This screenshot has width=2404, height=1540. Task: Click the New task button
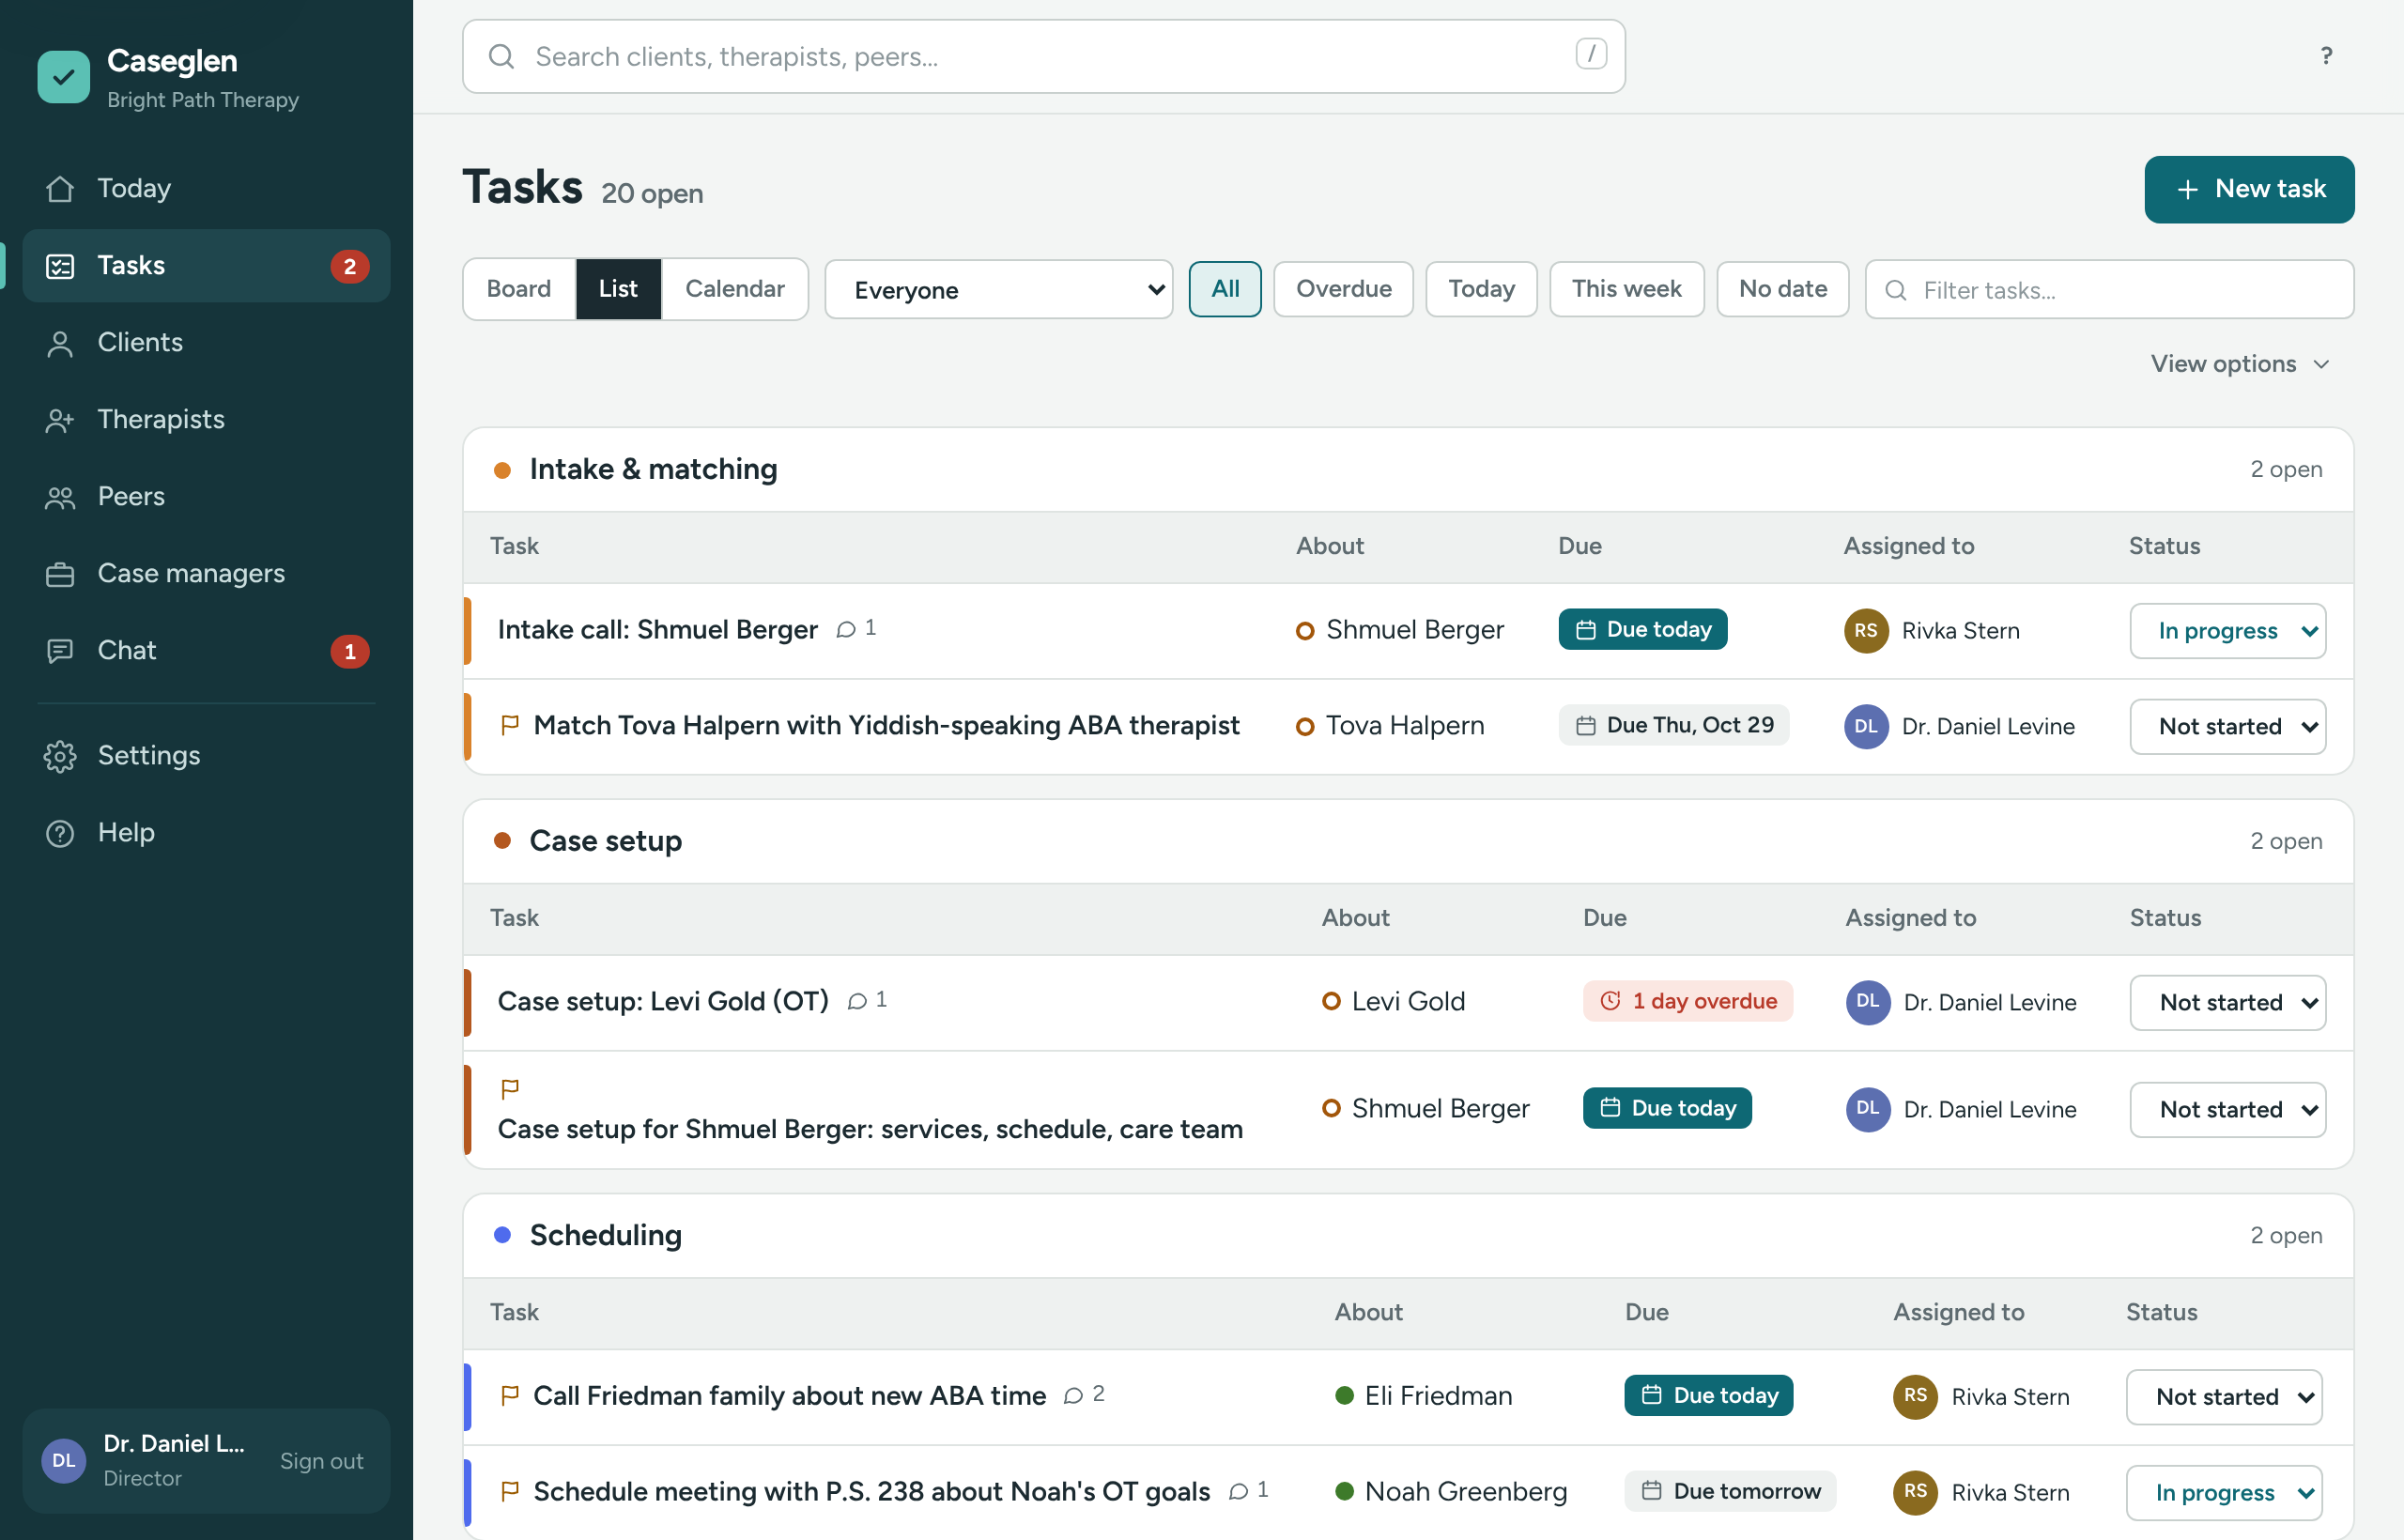(2249, 189)
